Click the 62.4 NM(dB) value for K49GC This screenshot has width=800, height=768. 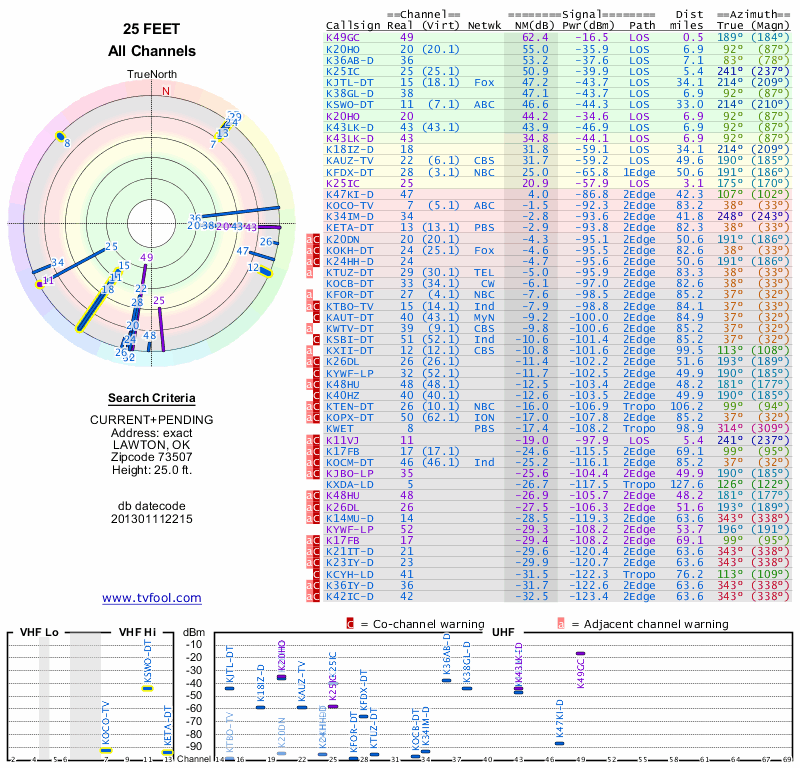click(x=535, y=38)
